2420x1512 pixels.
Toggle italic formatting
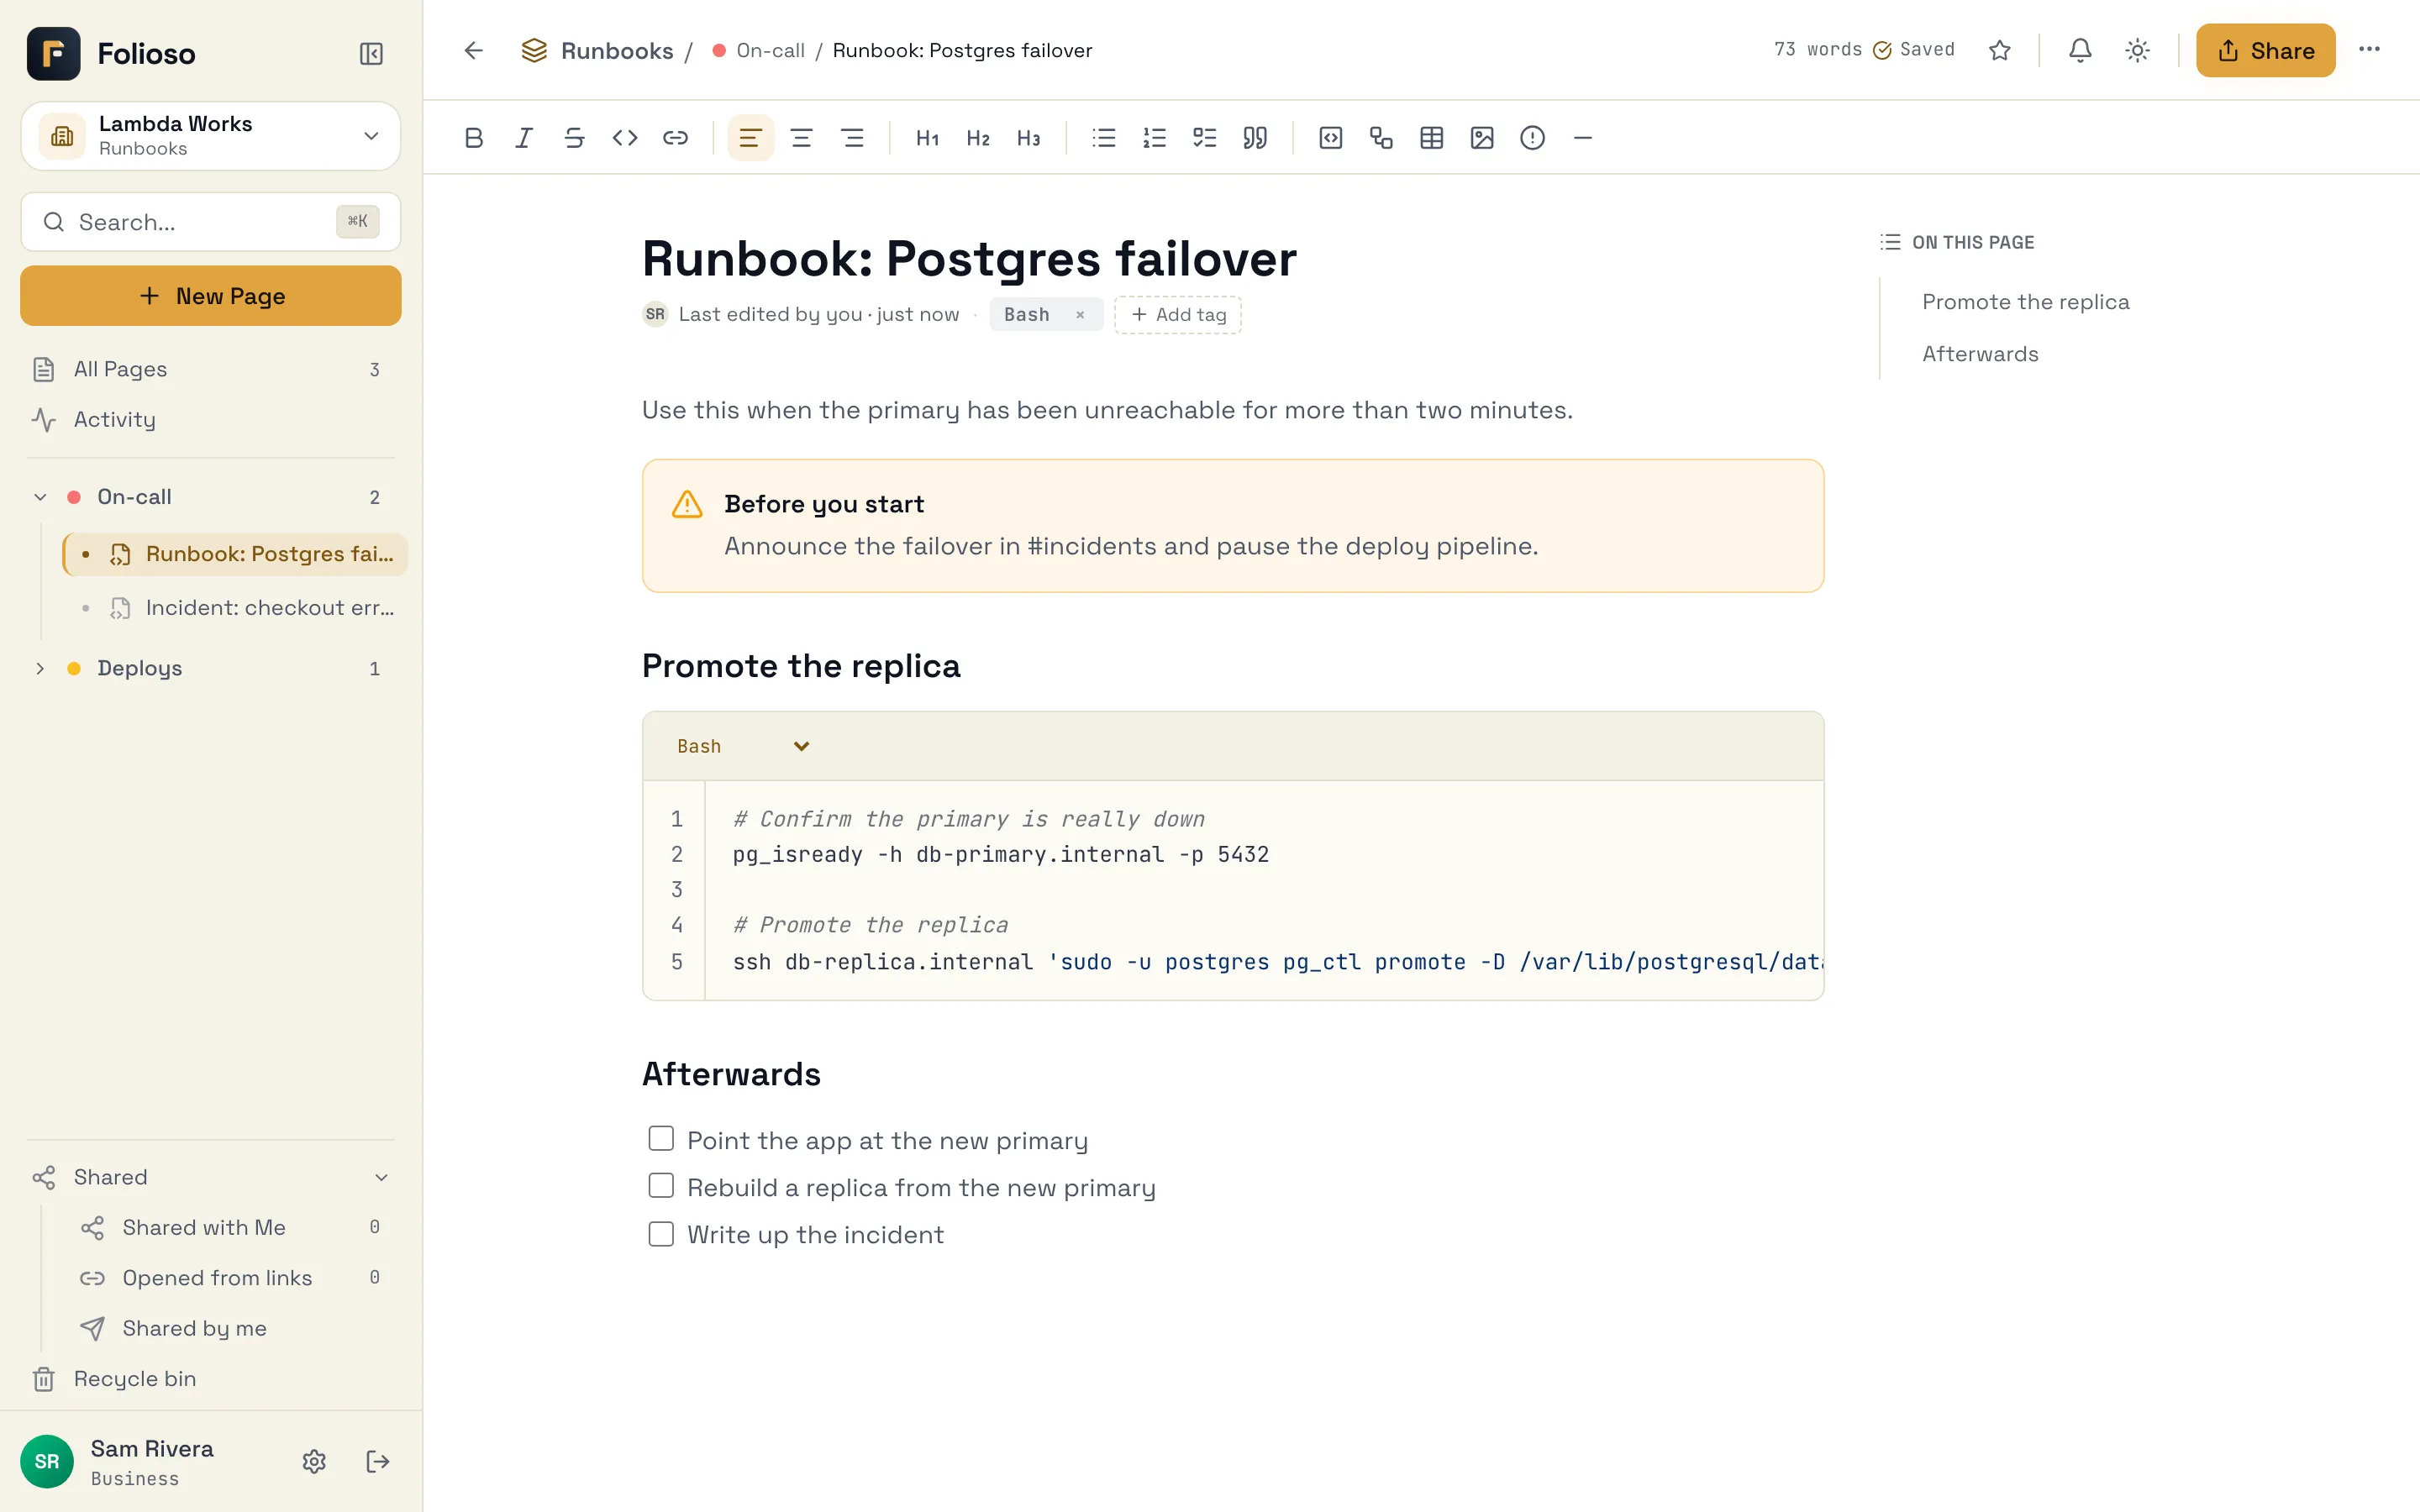pyautogui.click(x=524, y=138)
